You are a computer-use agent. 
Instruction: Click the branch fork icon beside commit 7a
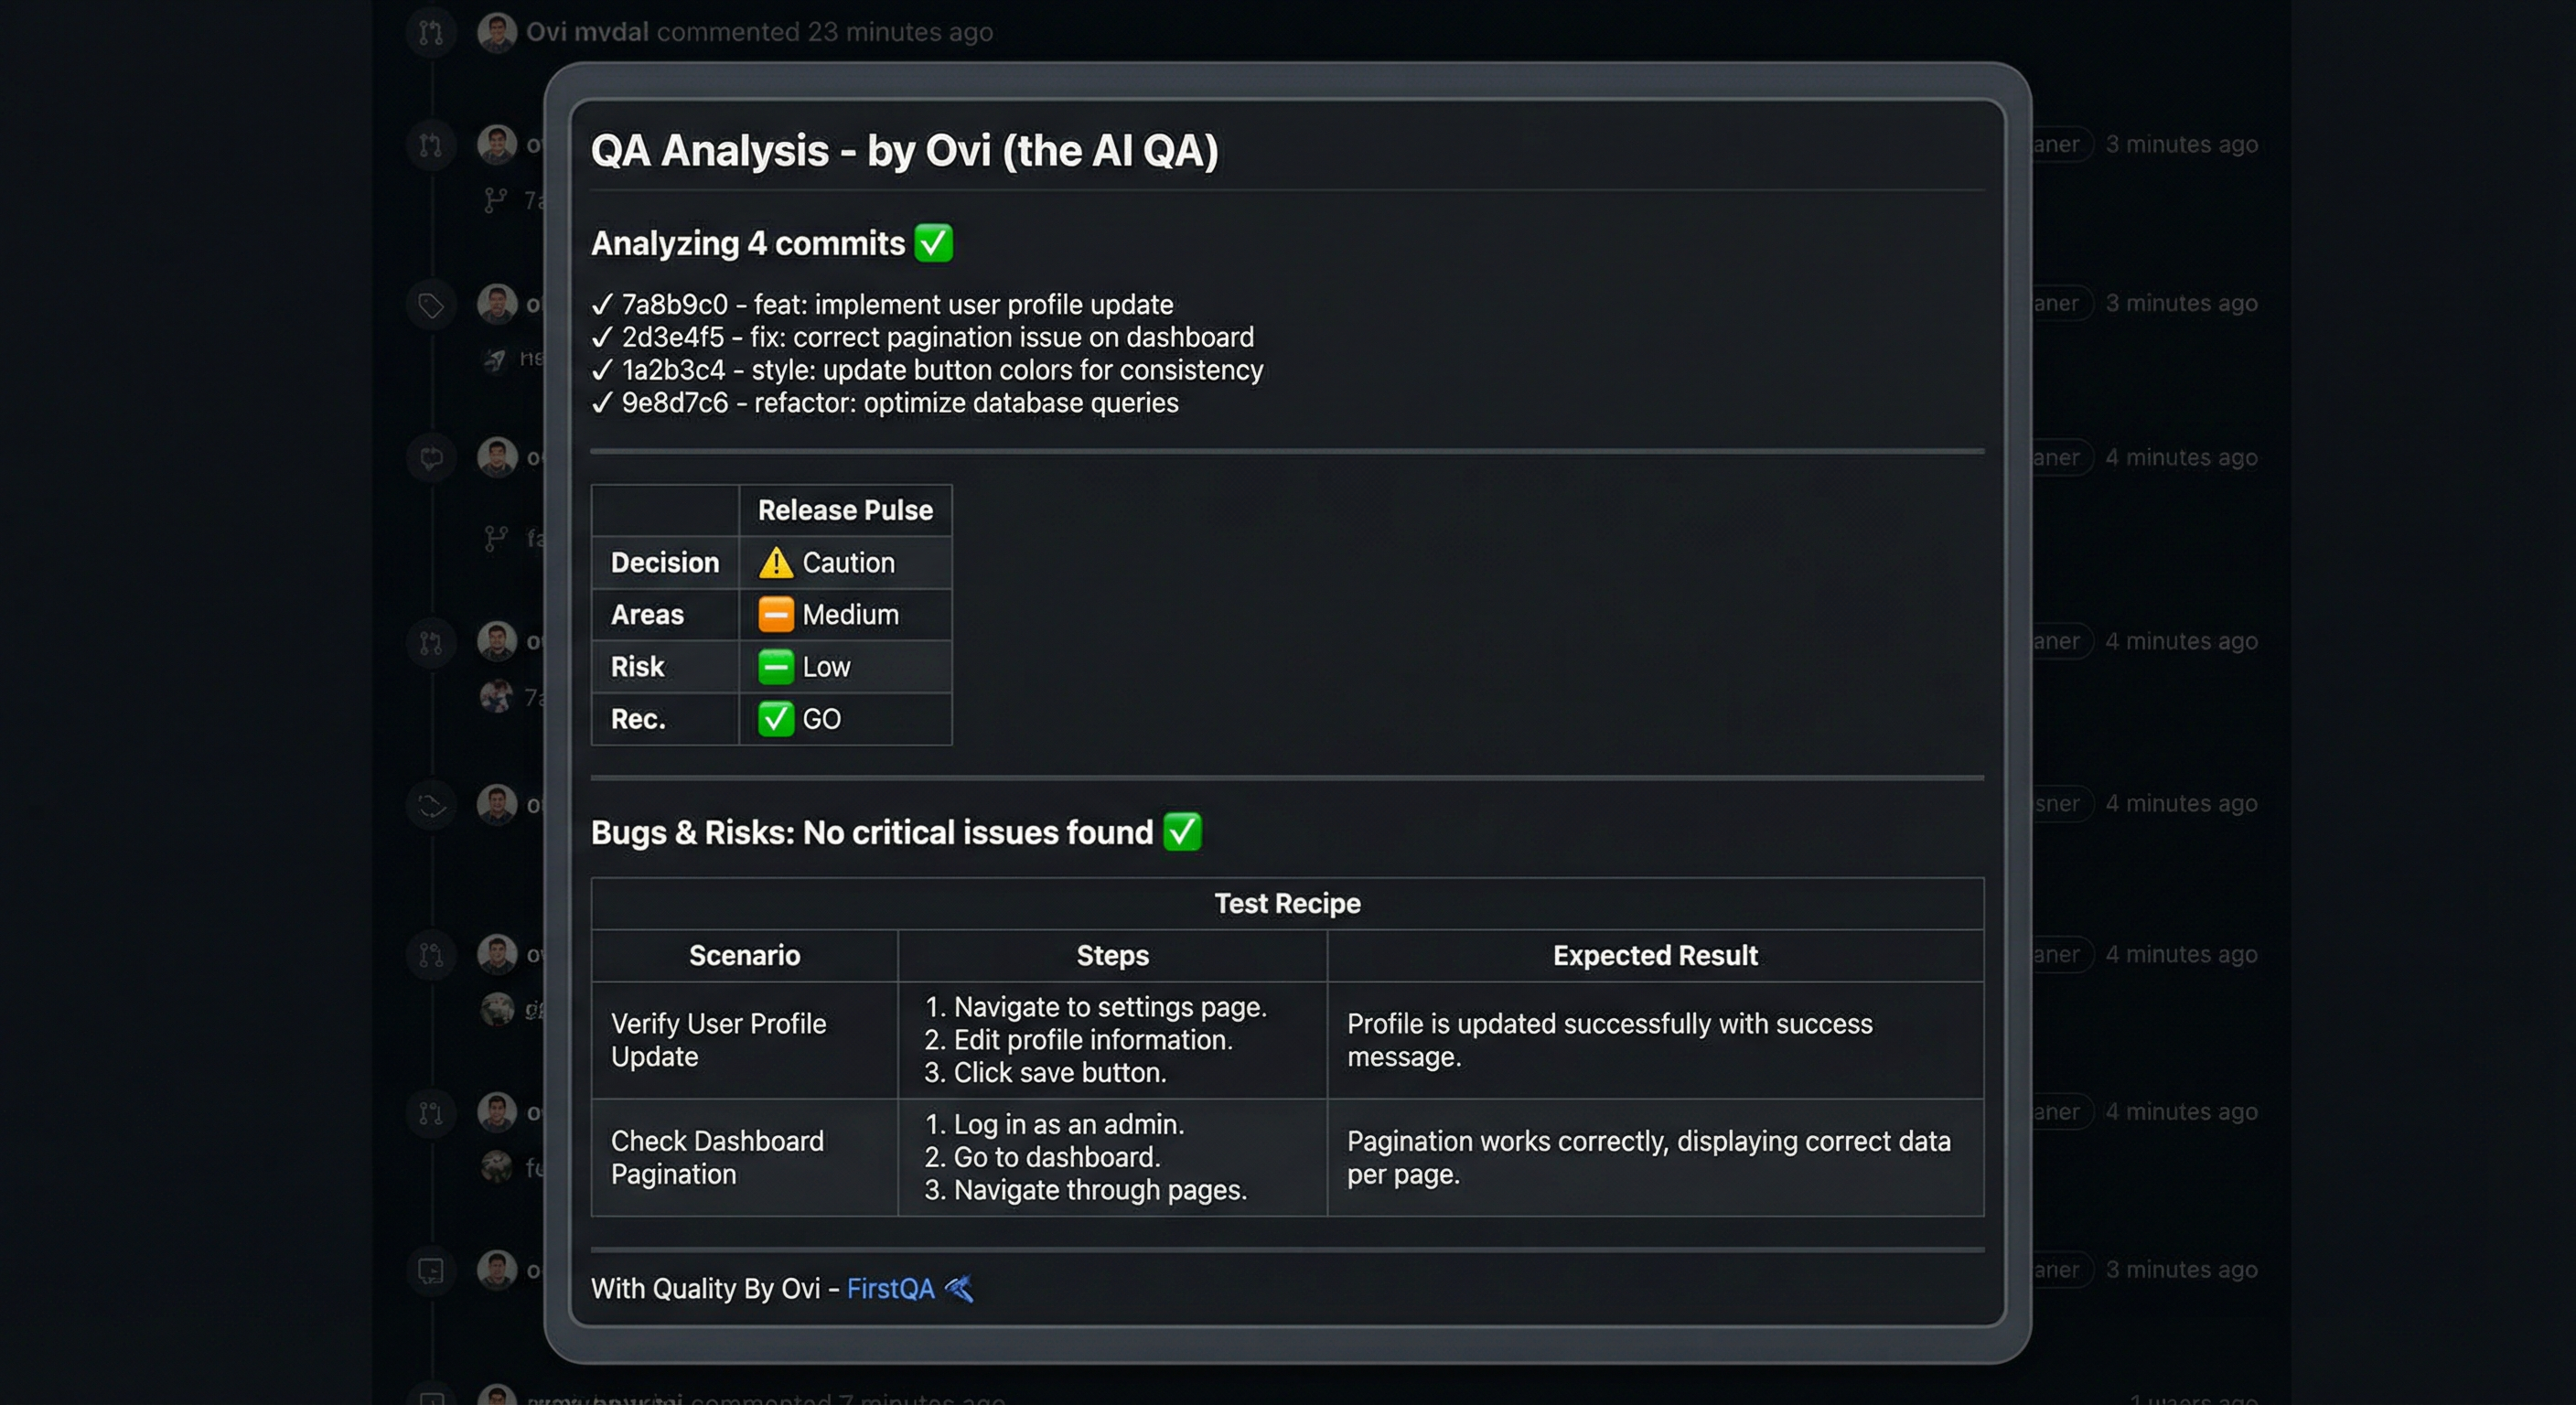coord(496,200)
